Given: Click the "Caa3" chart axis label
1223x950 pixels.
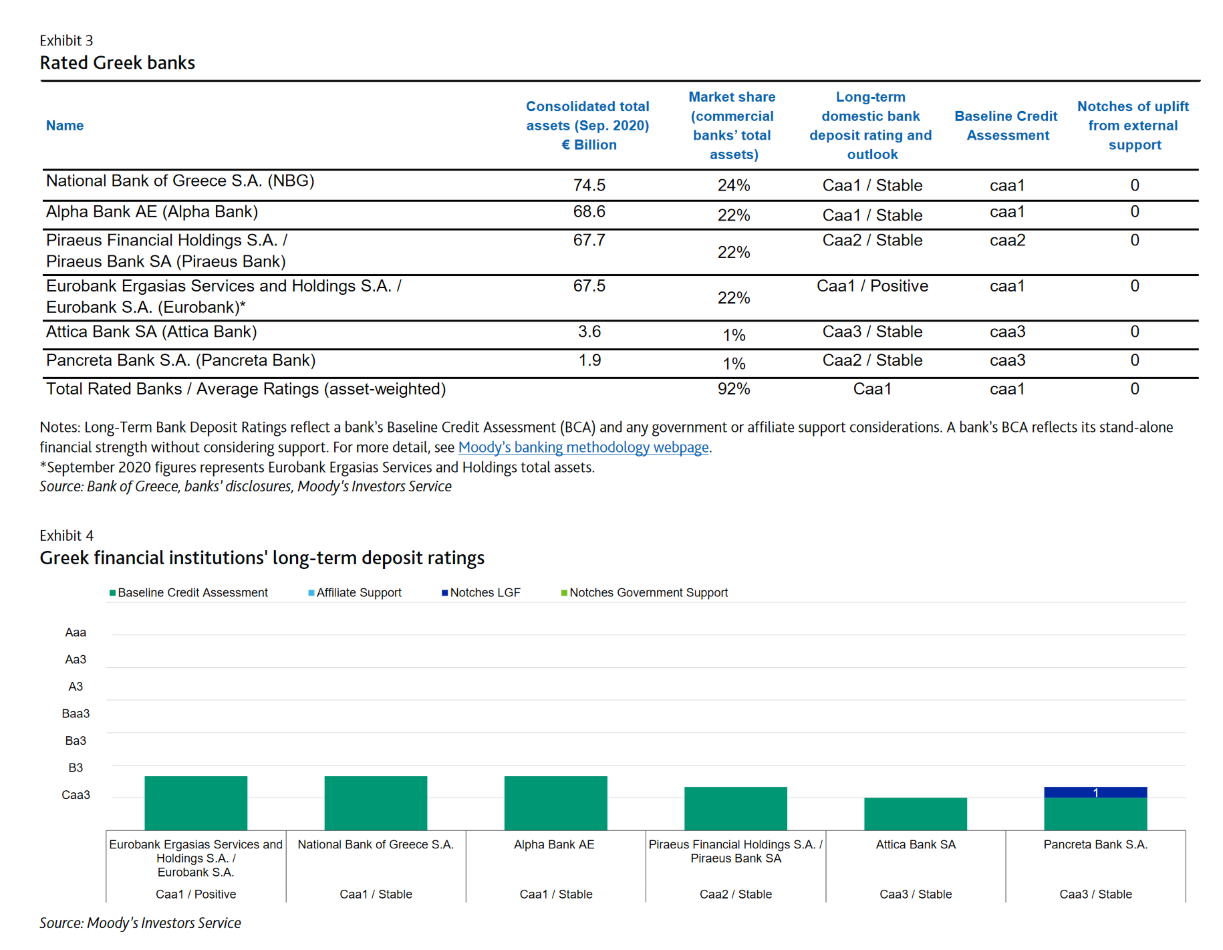Looking at the screenshot, I should (76, 795).
